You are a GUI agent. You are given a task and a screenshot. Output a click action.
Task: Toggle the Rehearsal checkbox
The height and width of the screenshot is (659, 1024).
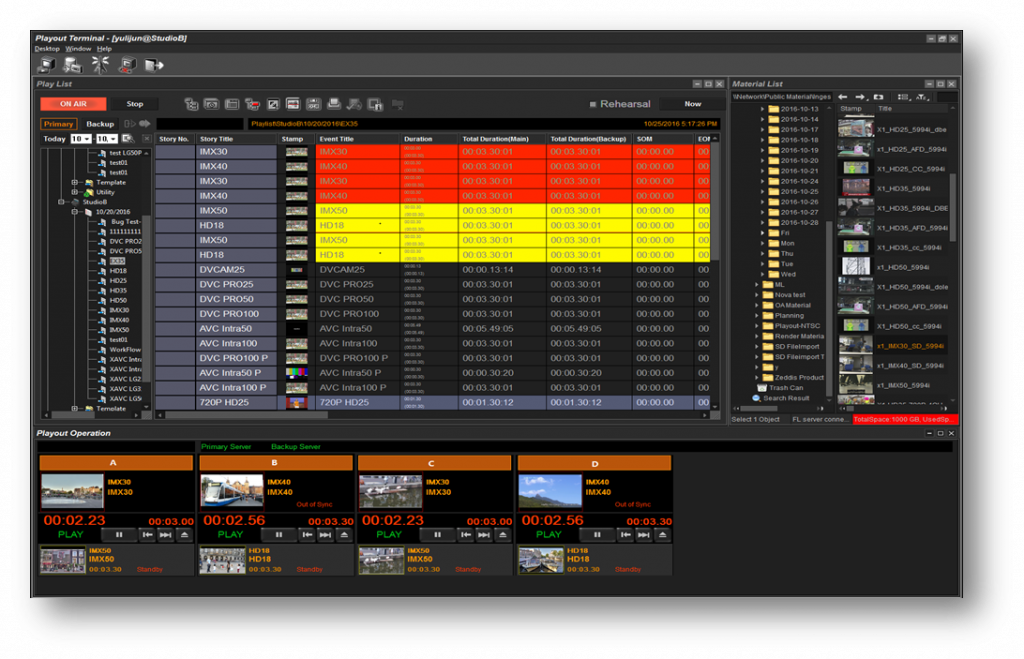pos(593,104)
